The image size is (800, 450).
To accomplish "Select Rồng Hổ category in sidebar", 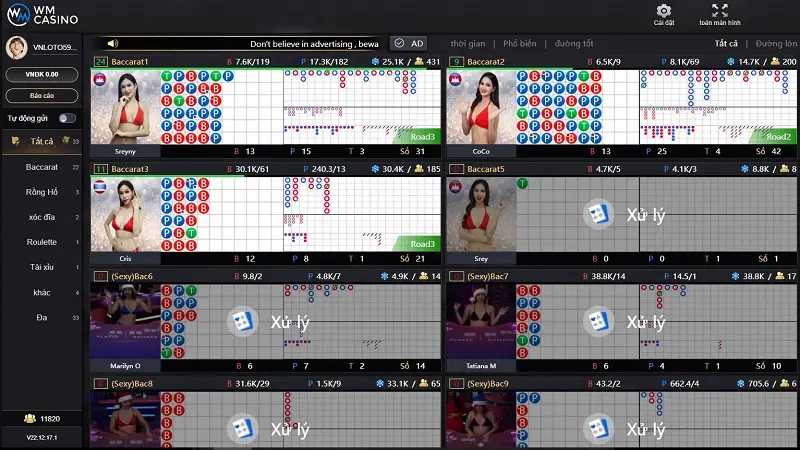I will pyautogui.click(x=42, y=192).
